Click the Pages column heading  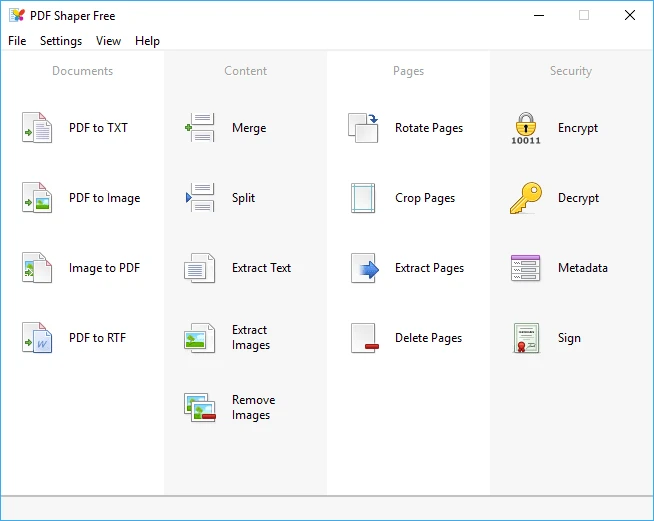(x=409, y=71)
